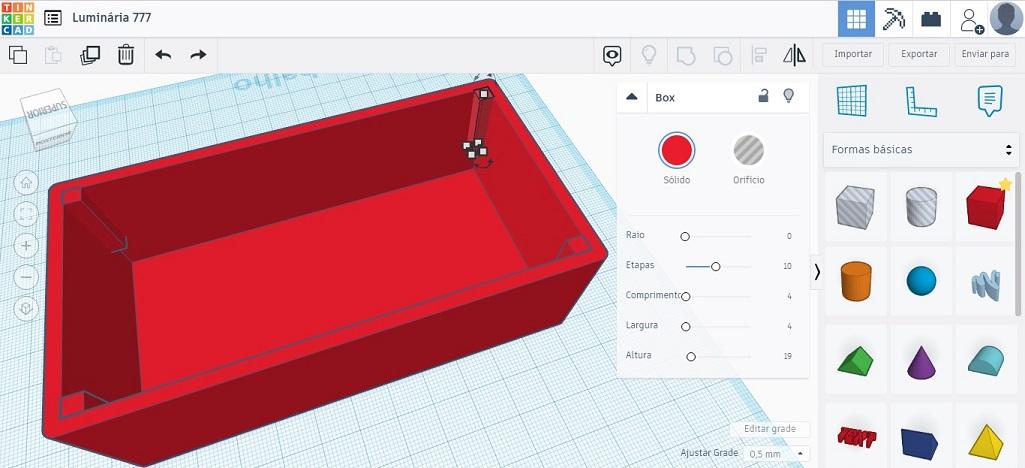Toggle the toolbar lightbulb visibility icon
The image size is (1025, 468).
648,55
